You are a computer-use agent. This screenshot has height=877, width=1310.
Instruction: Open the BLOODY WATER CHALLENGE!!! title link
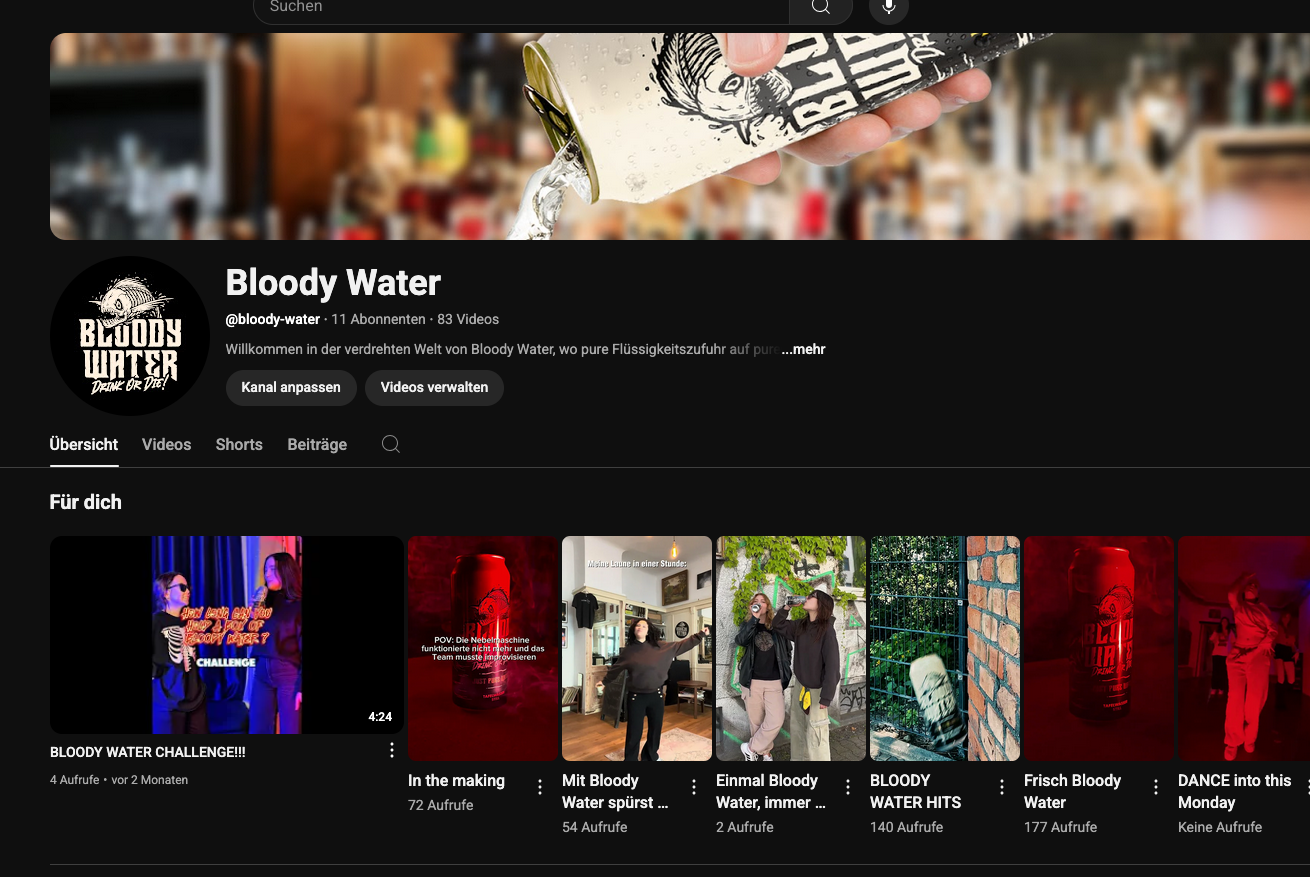point(148,752)
